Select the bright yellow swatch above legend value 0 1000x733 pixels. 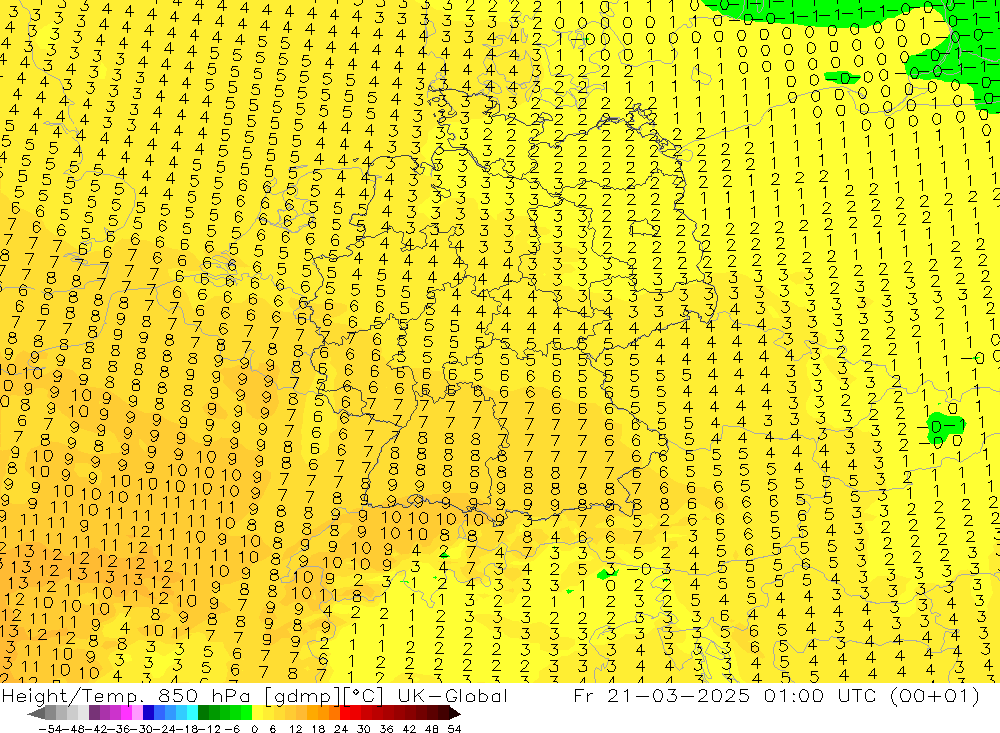coord(258,713)
